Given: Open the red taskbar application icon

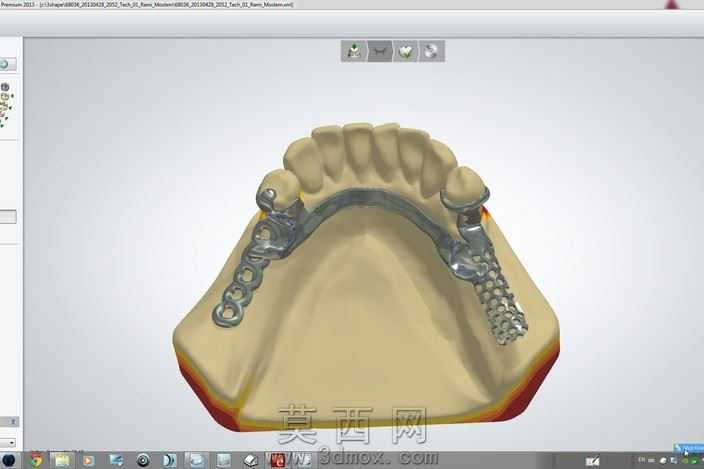Looking at the screenshot, I should pos(278,460).
